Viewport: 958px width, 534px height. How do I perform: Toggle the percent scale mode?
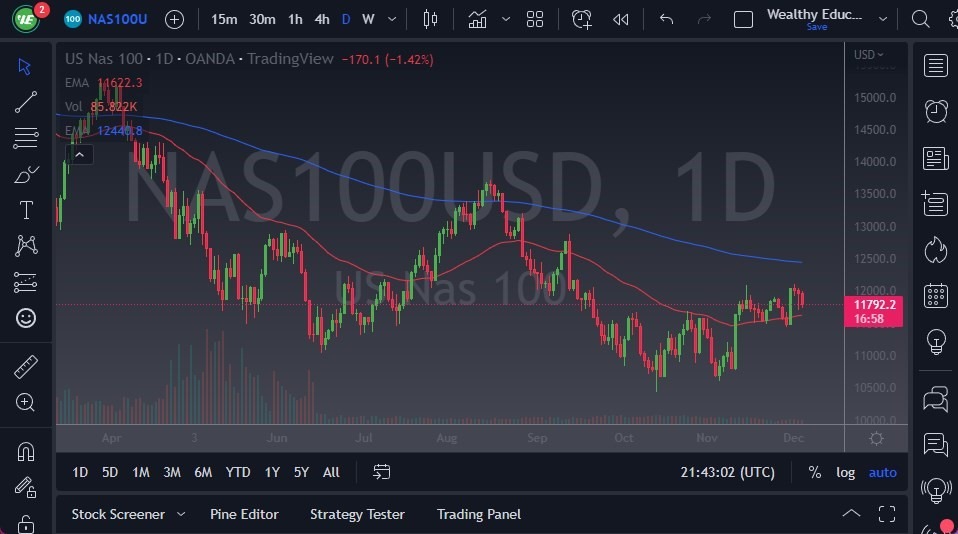814,472
